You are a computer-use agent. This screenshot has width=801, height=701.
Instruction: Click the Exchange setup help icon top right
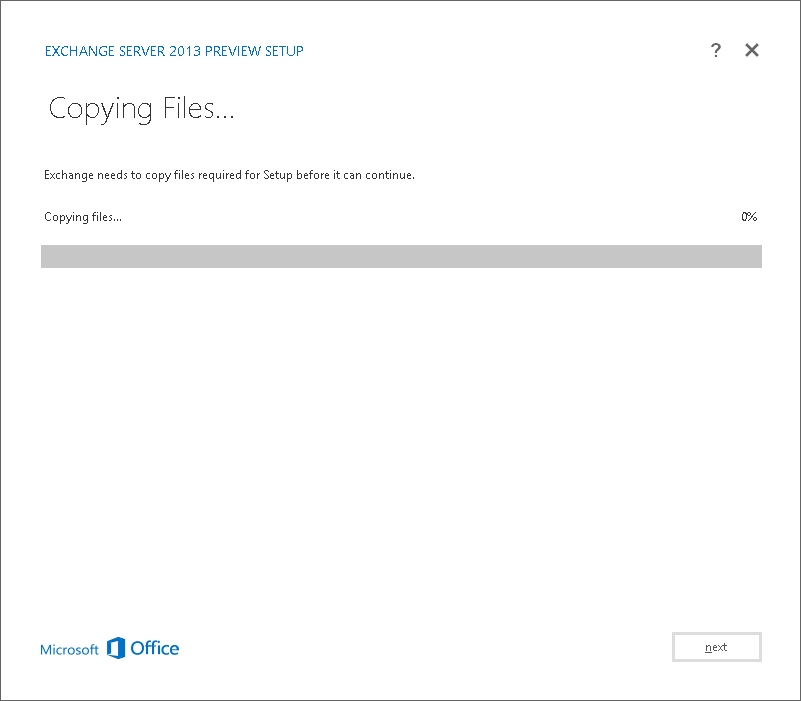[716, 50]
